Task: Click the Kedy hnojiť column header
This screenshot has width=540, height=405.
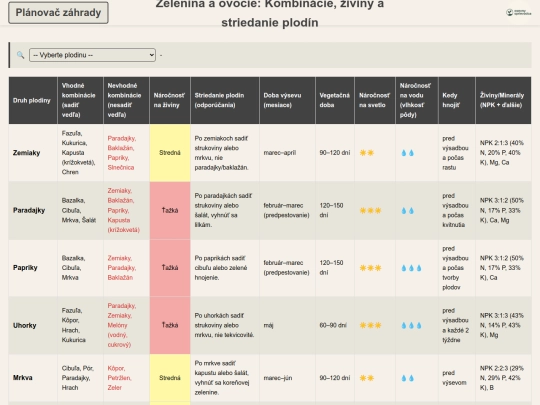Action: [x=457, y=100]
